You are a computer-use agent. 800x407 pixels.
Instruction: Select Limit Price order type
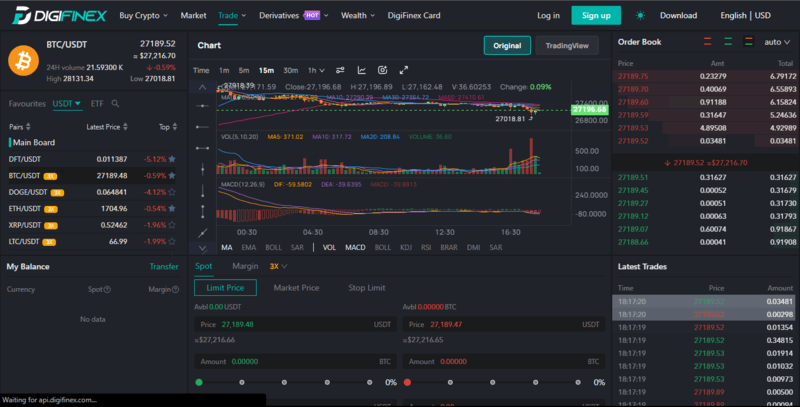(x=225, y=288)
